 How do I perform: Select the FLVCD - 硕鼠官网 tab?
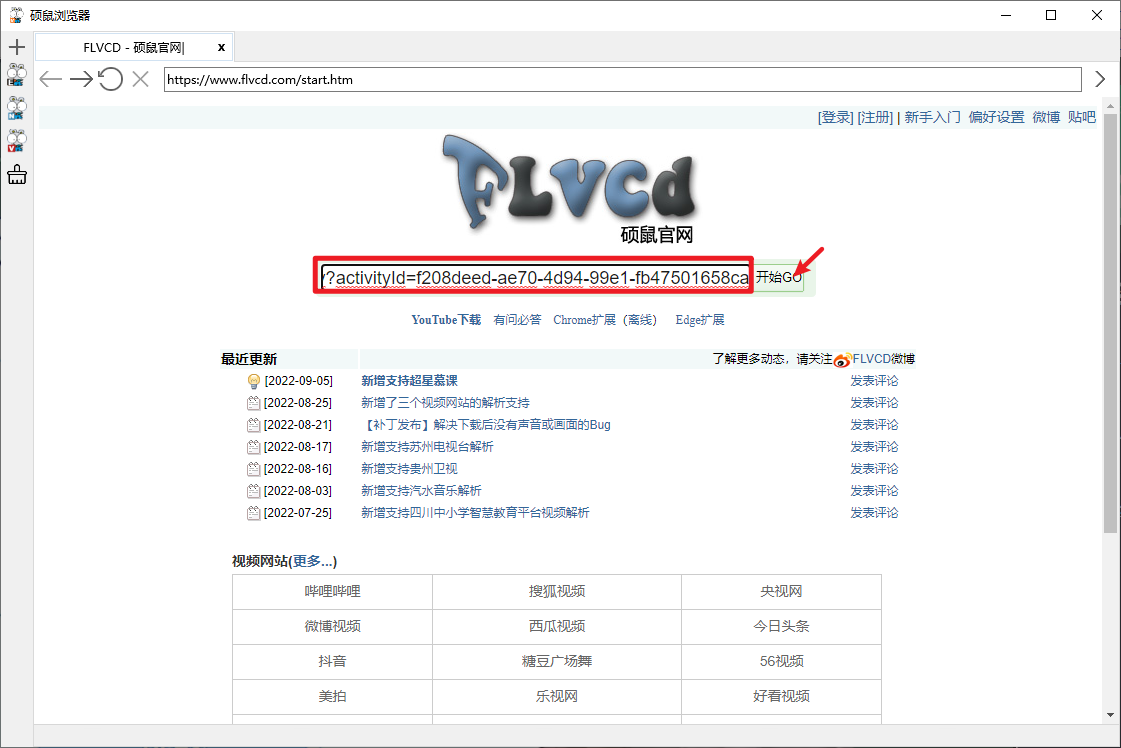pos(134,47)
